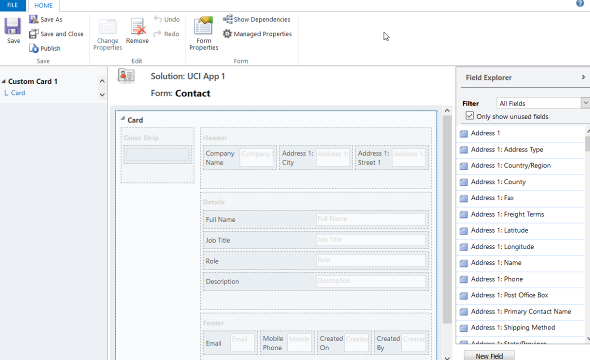The width and height of the screenshot is (590, 360).
Task: Click the Field Explorer list scrollbar thumb
Action: pos(588,143)
